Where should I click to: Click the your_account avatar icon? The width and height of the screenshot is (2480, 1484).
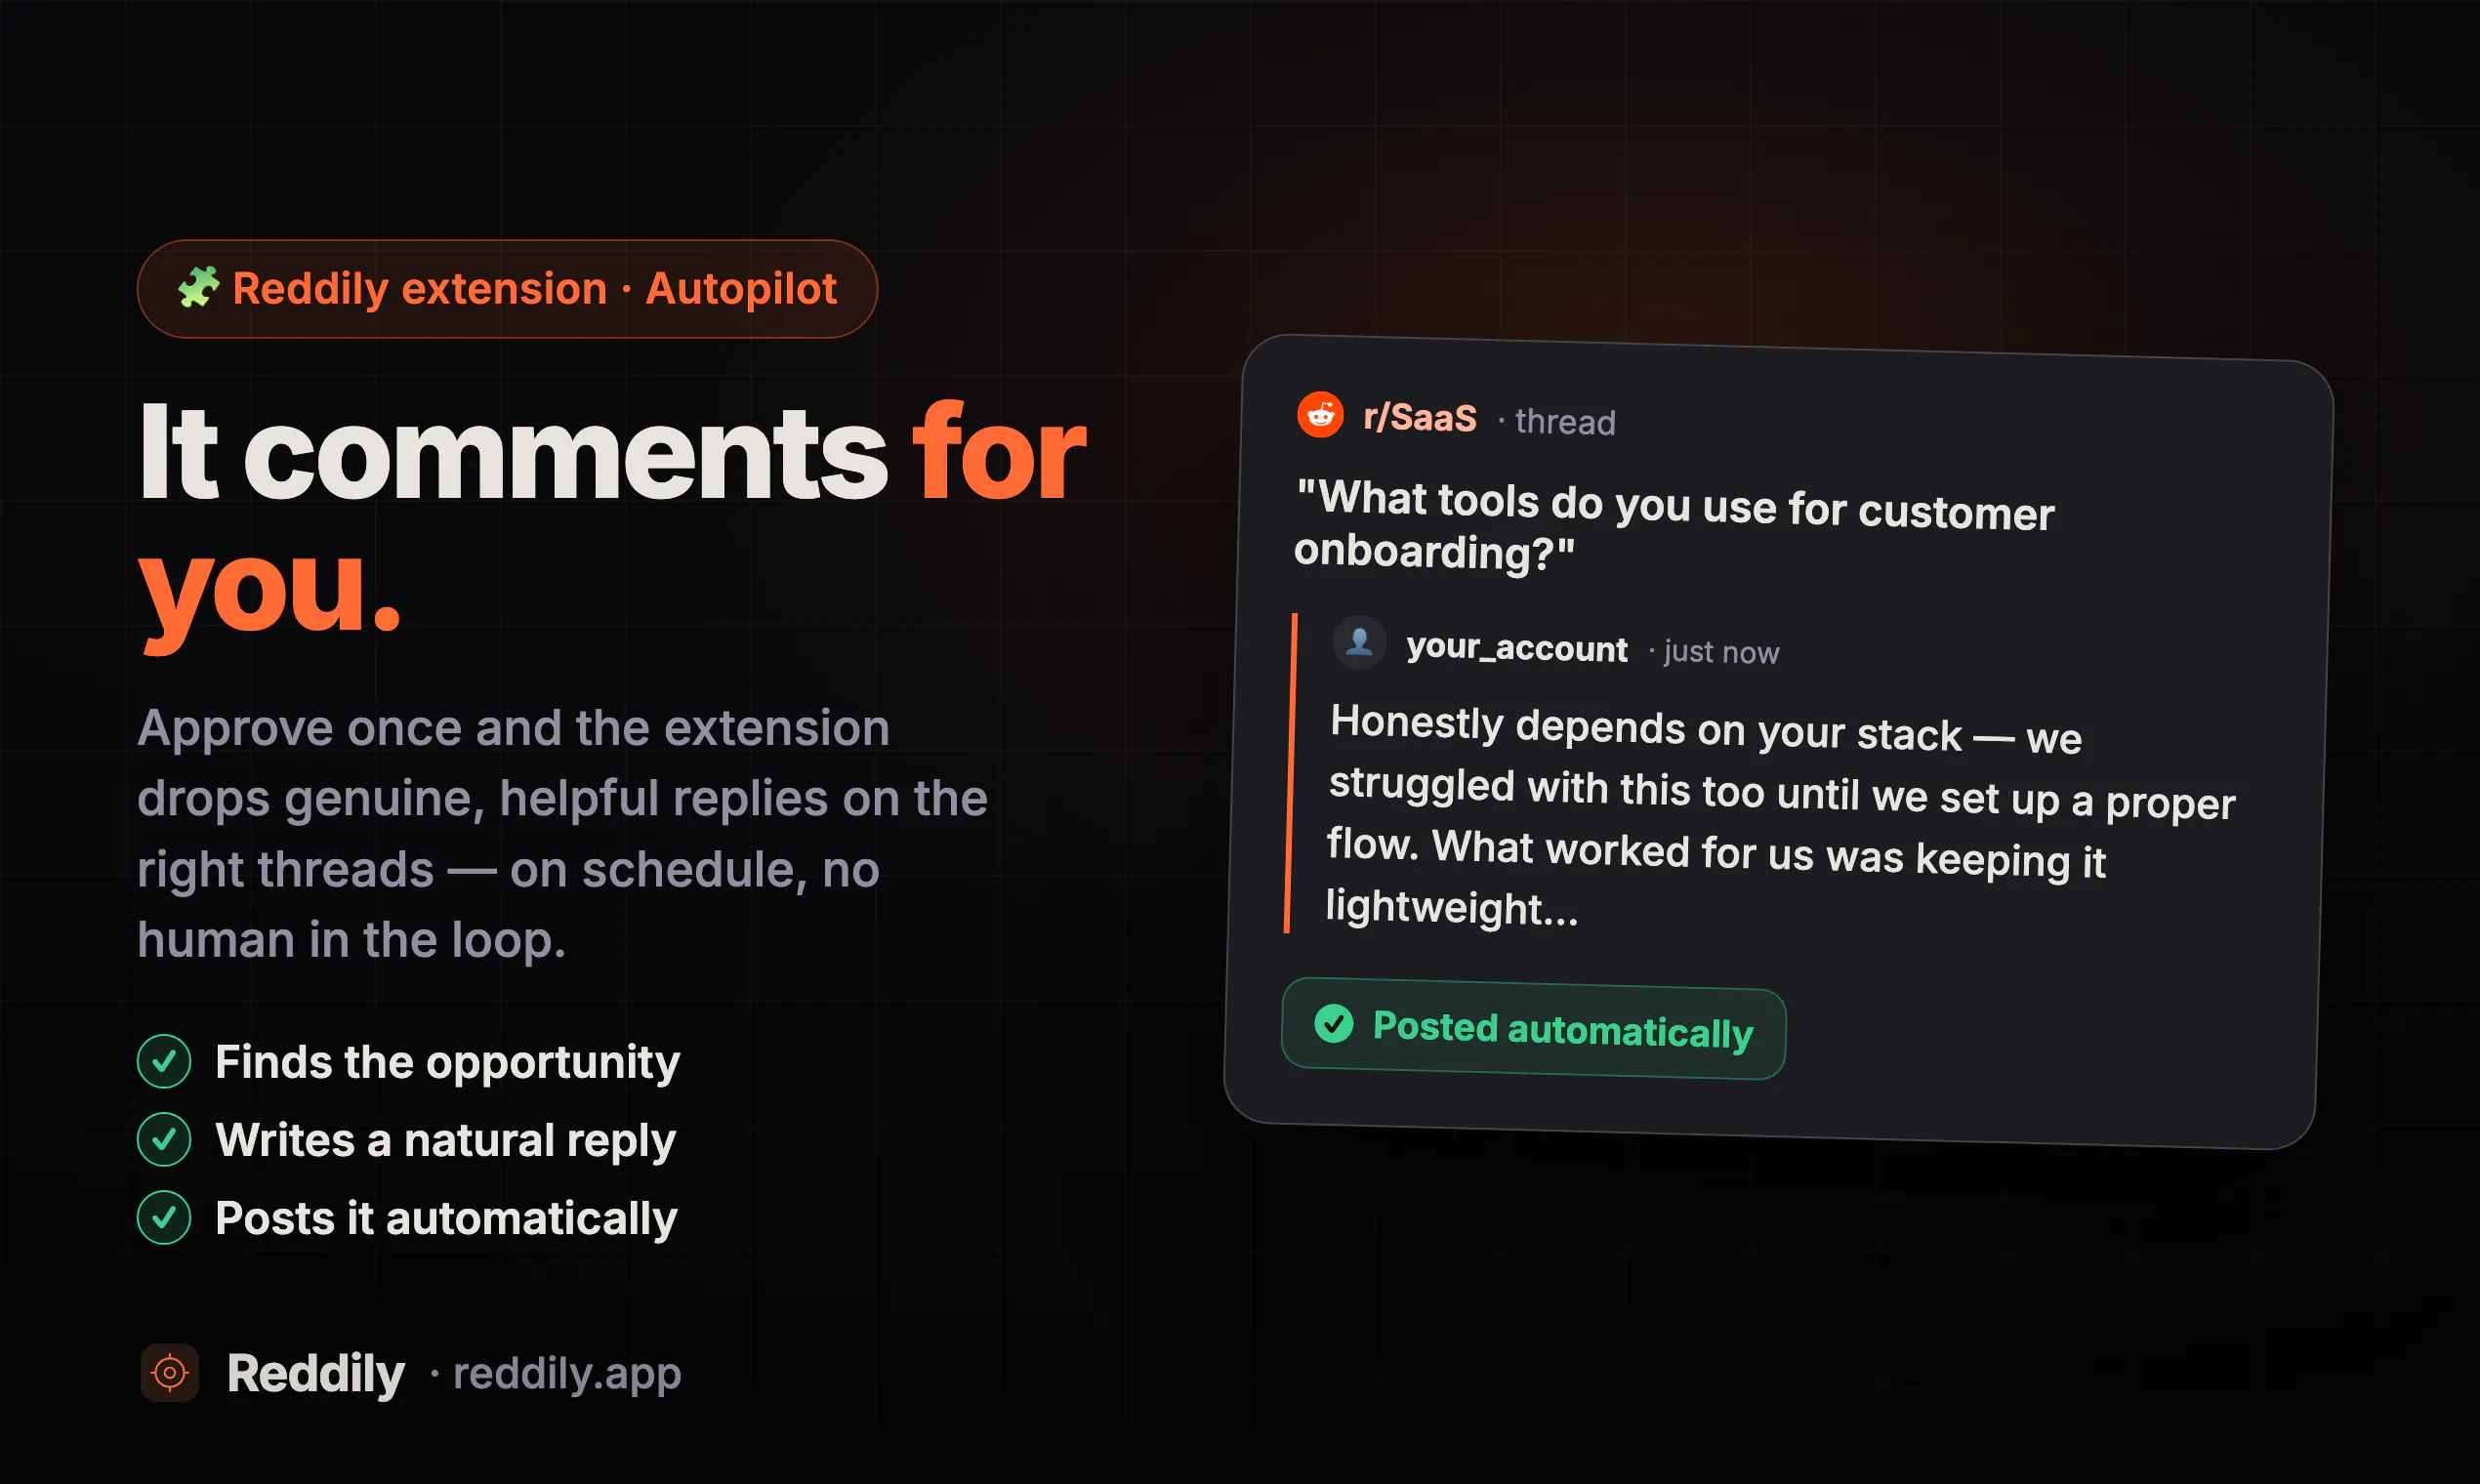coord(1359,642)
